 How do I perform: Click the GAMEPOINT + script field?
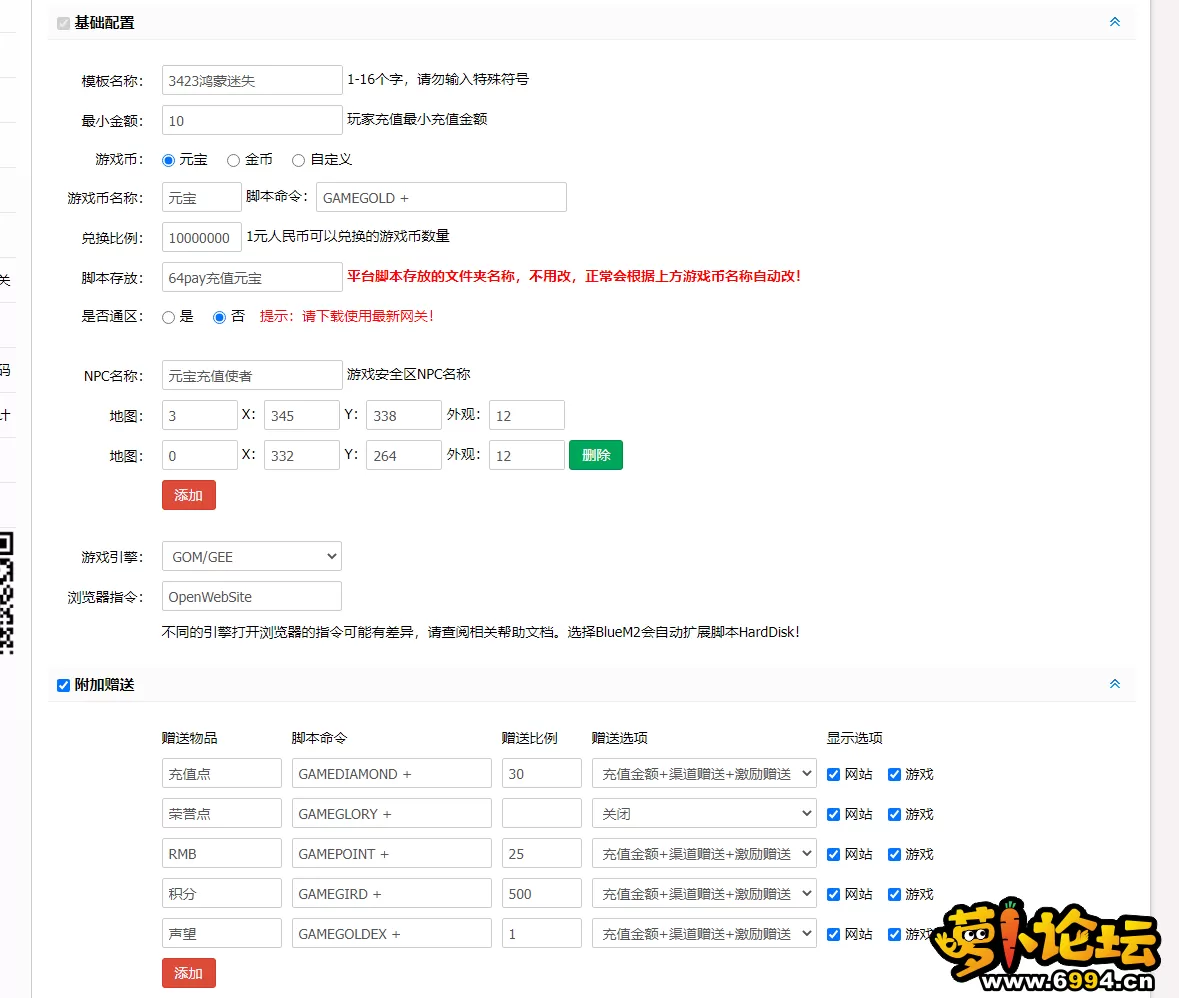click(392, 853)
